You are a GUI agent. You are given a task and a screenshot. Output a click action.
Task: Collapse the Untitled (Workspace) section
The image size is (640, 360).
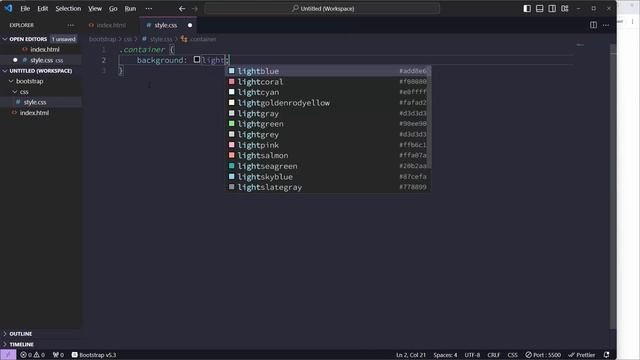tap(41, 71)
